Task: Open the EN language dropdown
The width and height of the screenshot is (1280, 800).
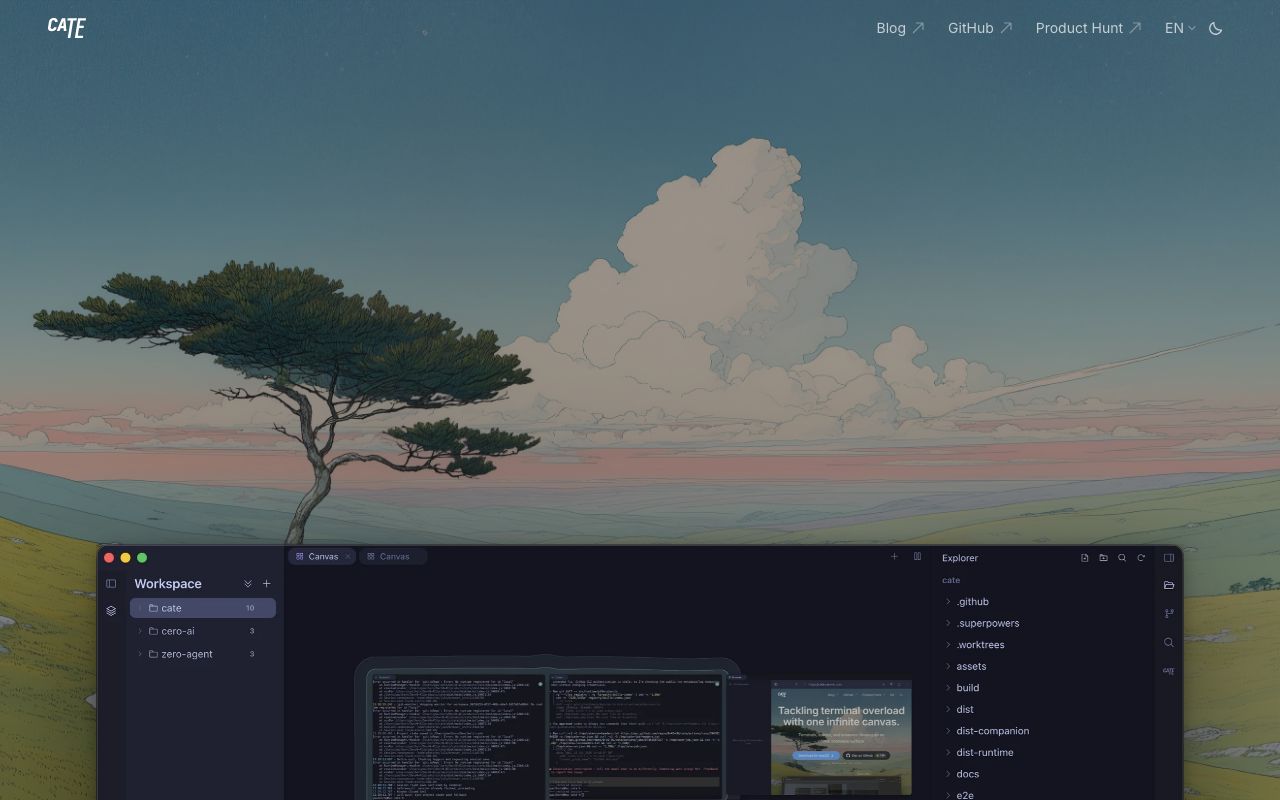Action: (1180, 28)
